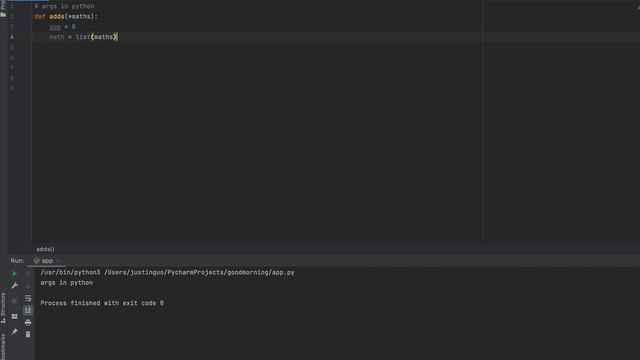
Task: Collapse the adds function fold marker
Action: [x=30, y=16]
